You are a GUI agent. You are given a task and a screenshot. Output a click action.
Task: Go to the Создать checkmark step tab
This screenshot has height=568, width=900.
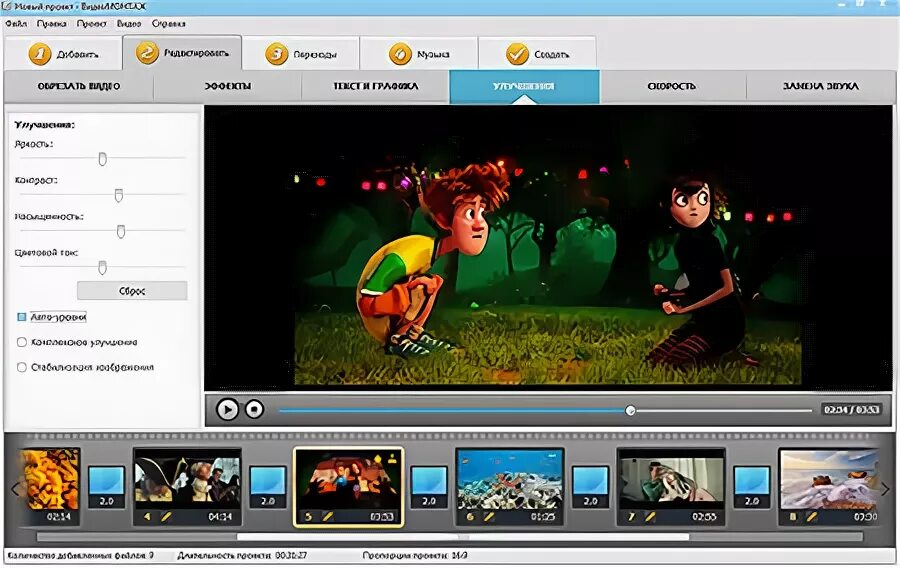click(537, 54)
